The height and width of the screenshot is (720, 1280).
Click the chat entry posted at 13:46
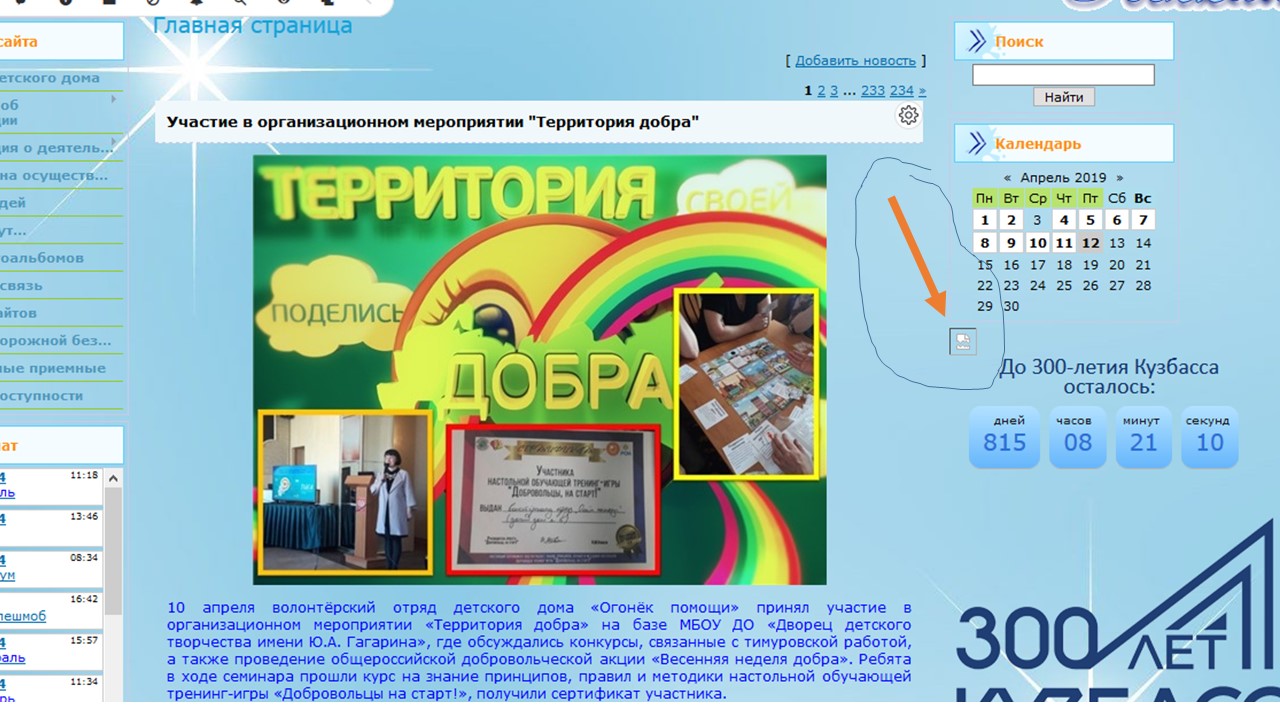[50, 526]
